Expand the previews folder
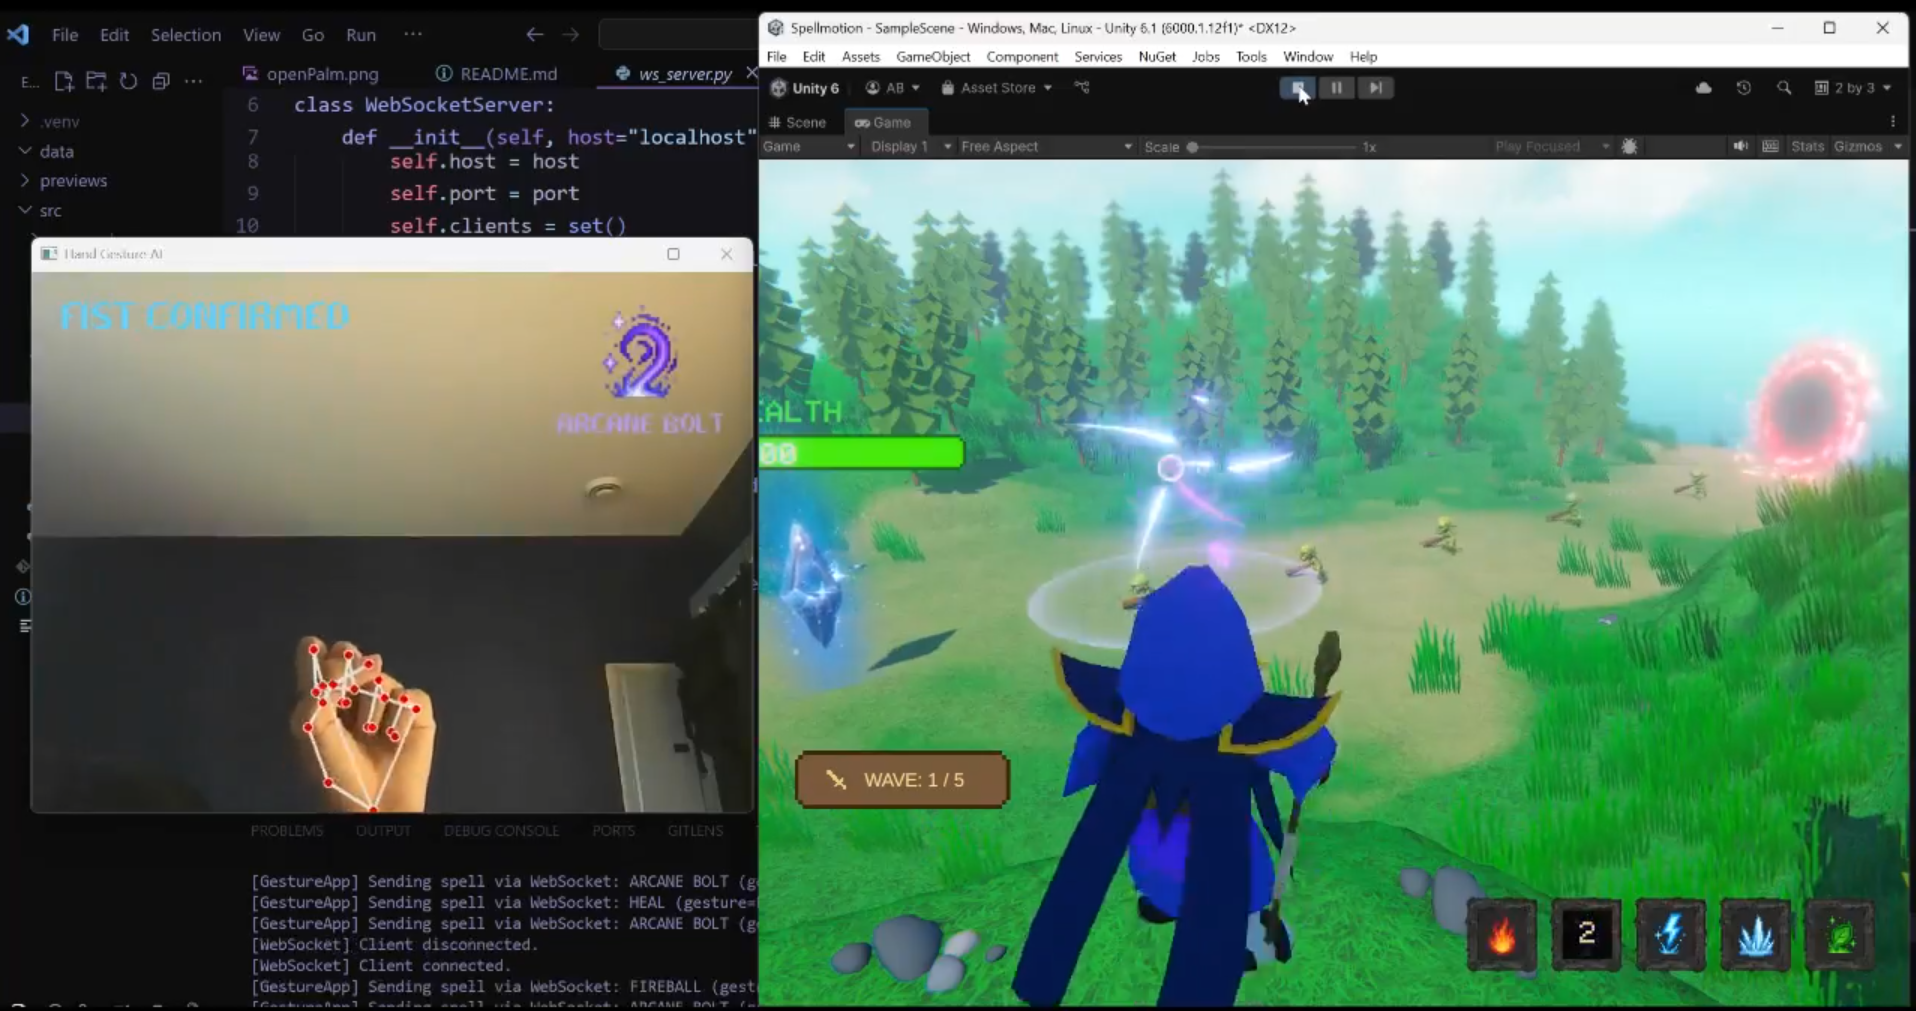1916x1011 pixels. tap(73, 181)
